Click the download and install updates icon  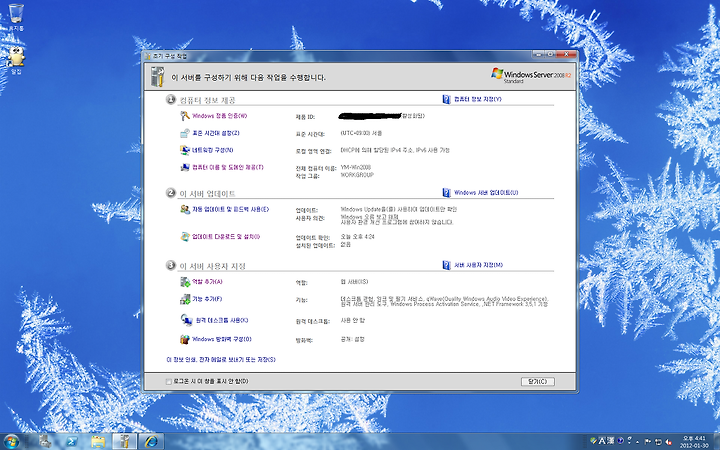(185, 237)
